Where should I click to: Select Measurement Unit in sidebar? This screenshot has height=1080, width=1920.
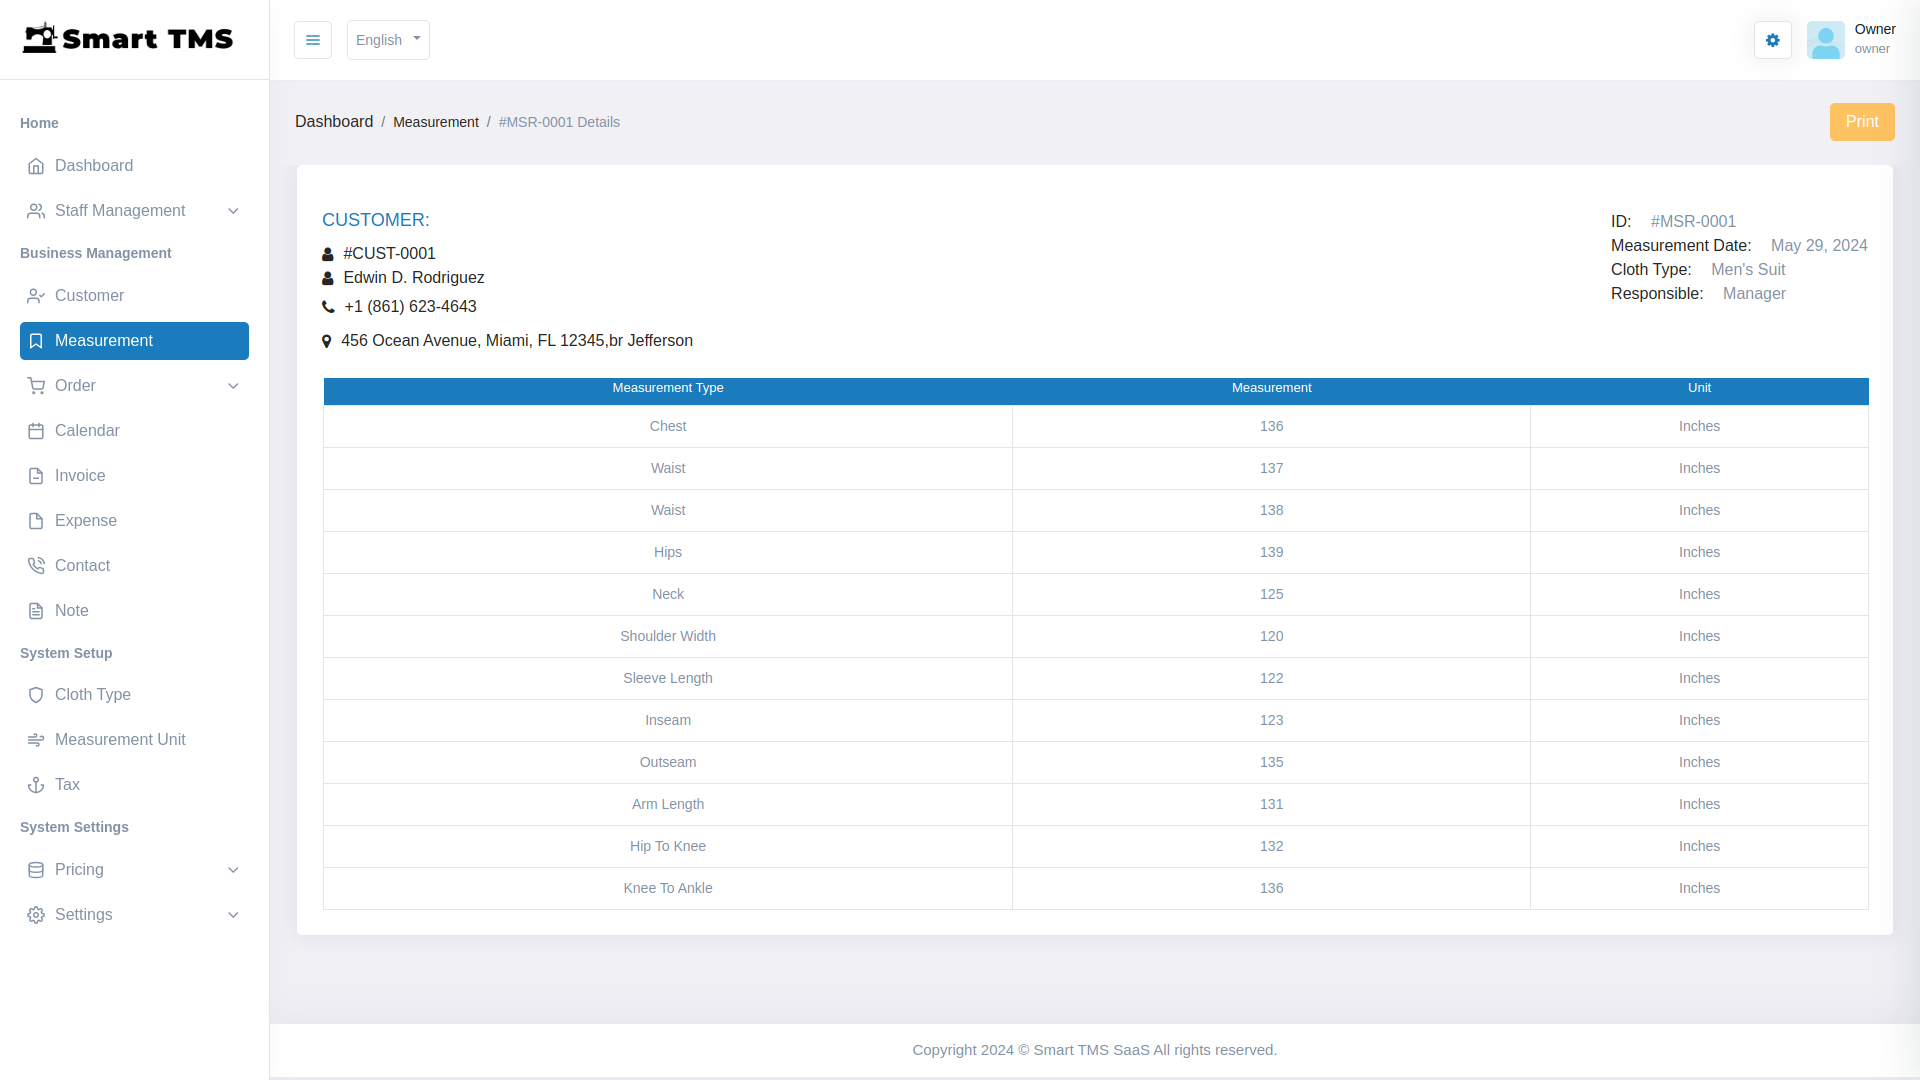click(120, 740)
